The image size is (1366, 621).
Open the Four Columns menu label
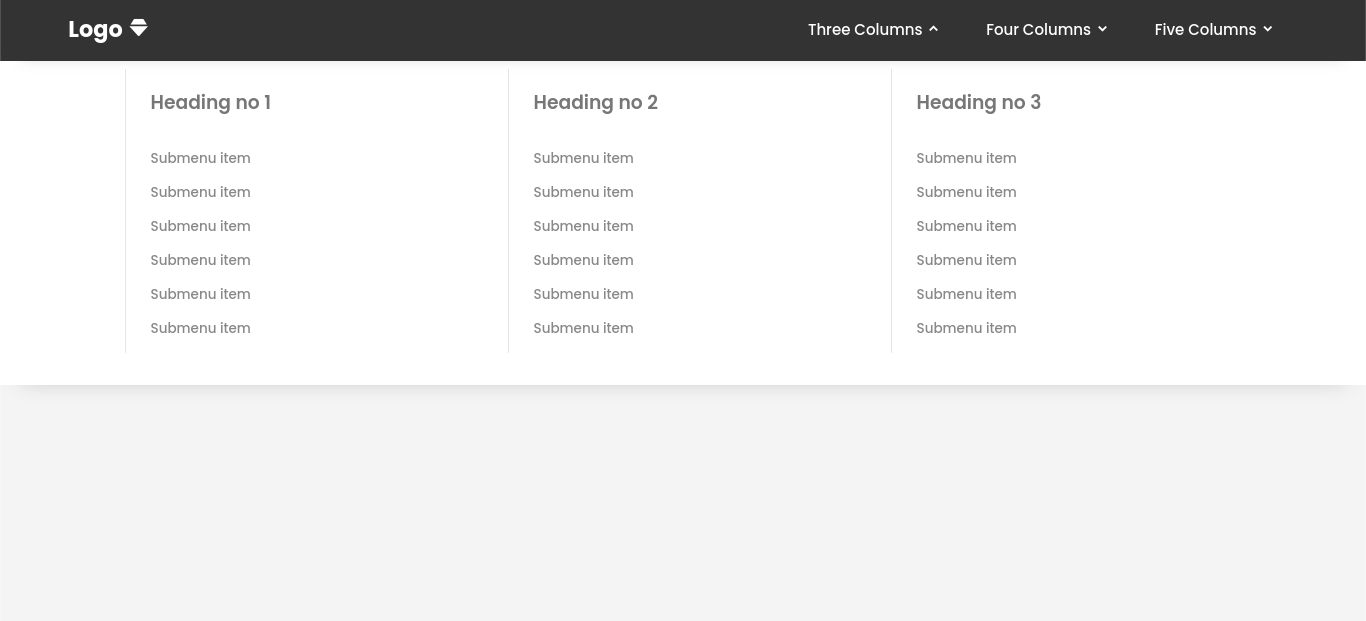1038,30
